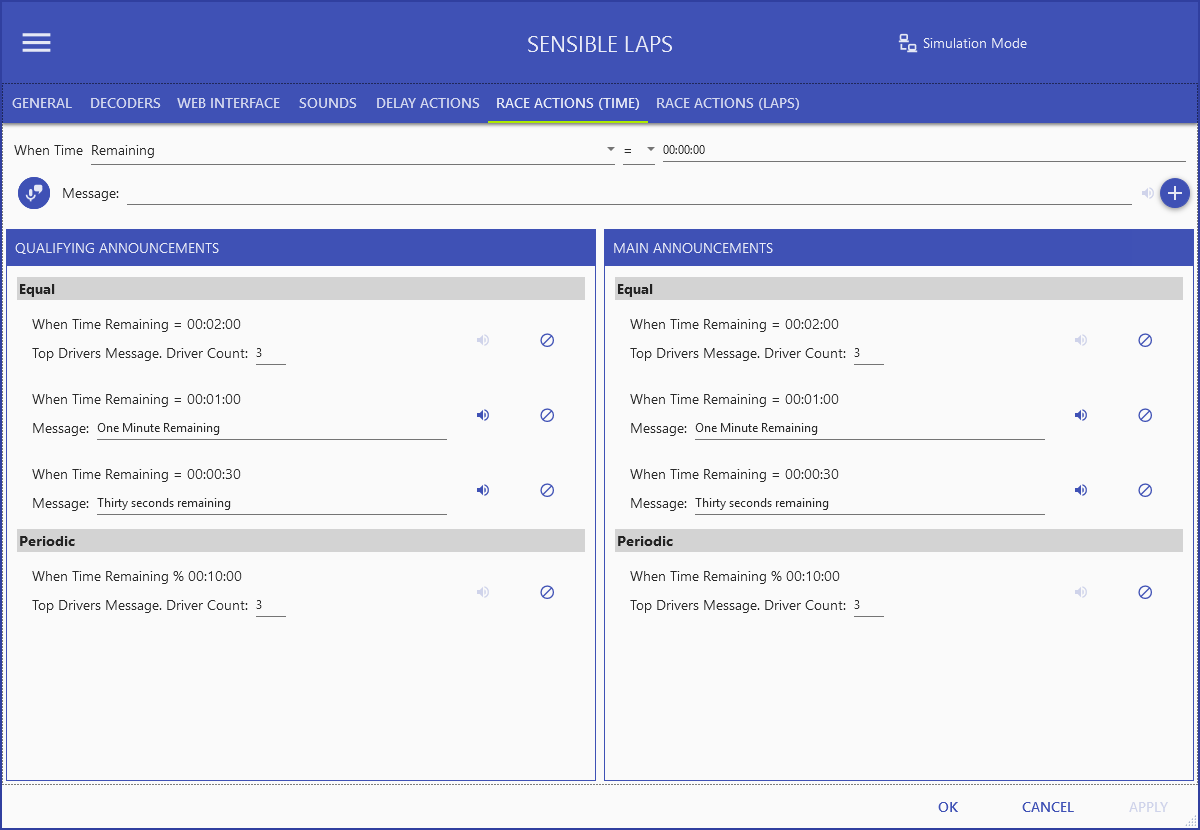Image resolution: width=1200 pixels, height=830 pixels.
Task: Open the Web Interface tab
Action: (229, 103)
